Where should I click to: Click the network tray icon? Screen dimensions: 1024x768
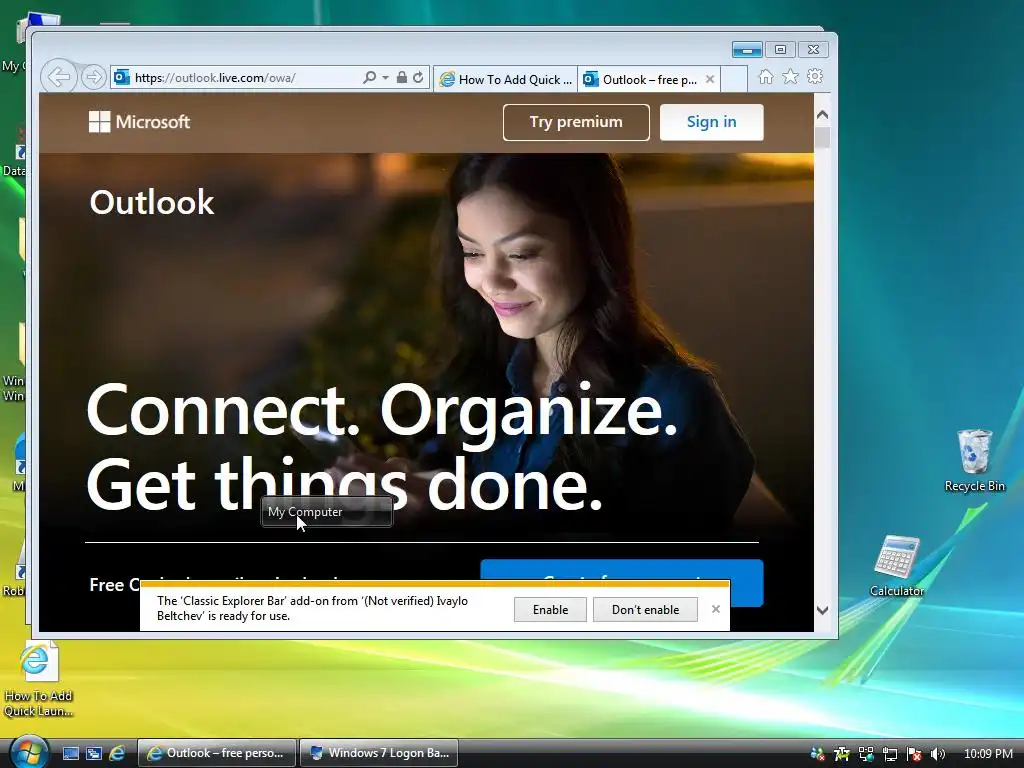[x=889, y=754]
